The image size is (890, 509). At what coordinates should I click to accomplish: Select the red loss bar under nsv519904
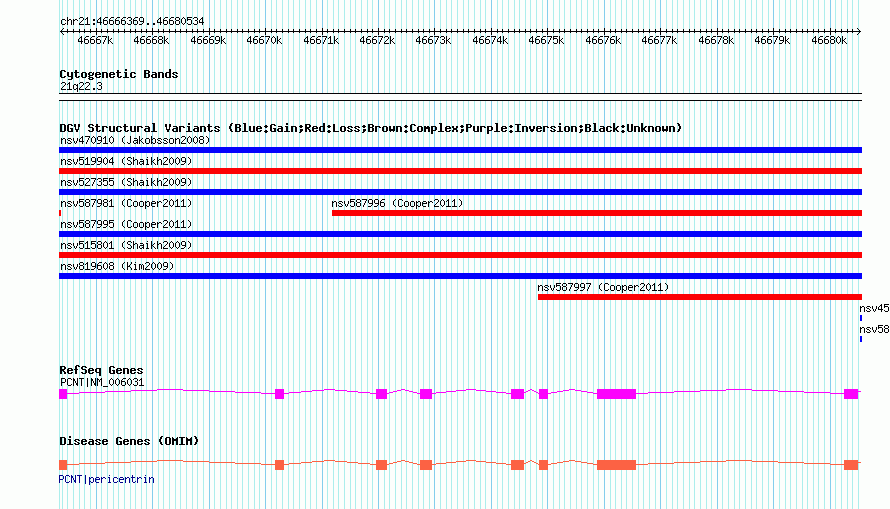point(460,171)
